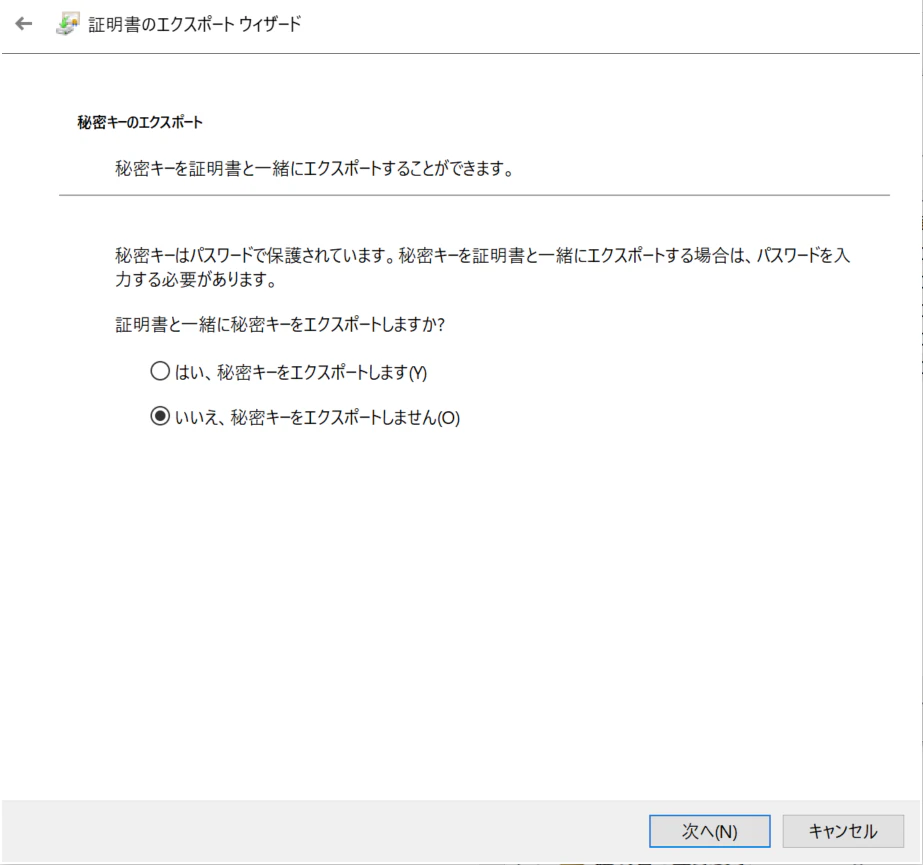This screenshot has height=865, width=923.
Task: Click the 秘密キーのエクスポート heading
Action: (x=140, y=122)
